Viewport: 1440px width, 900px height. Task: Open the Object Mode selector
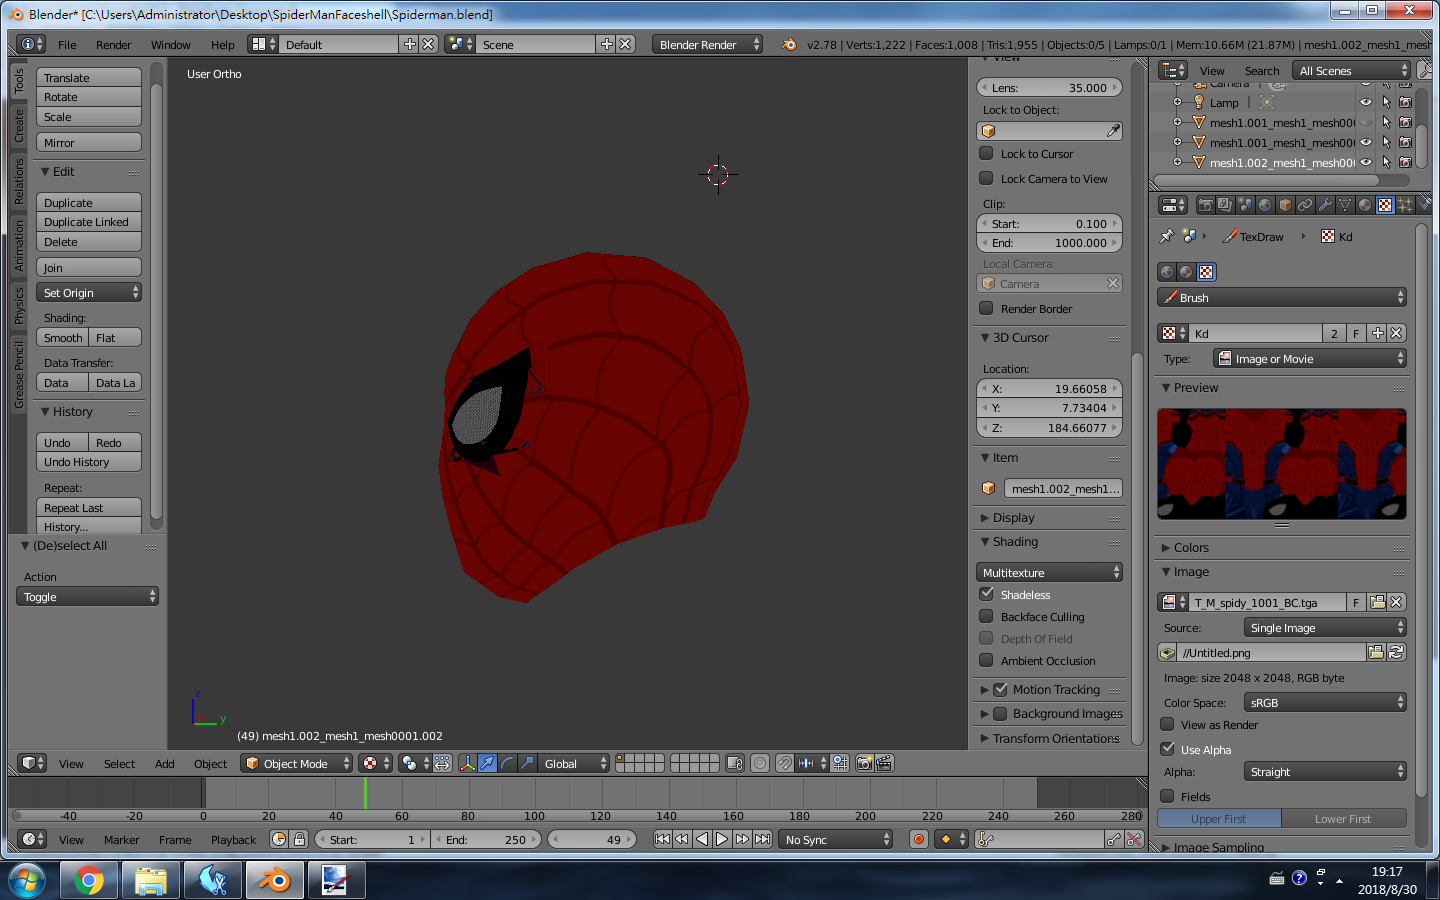coord(297,763)
